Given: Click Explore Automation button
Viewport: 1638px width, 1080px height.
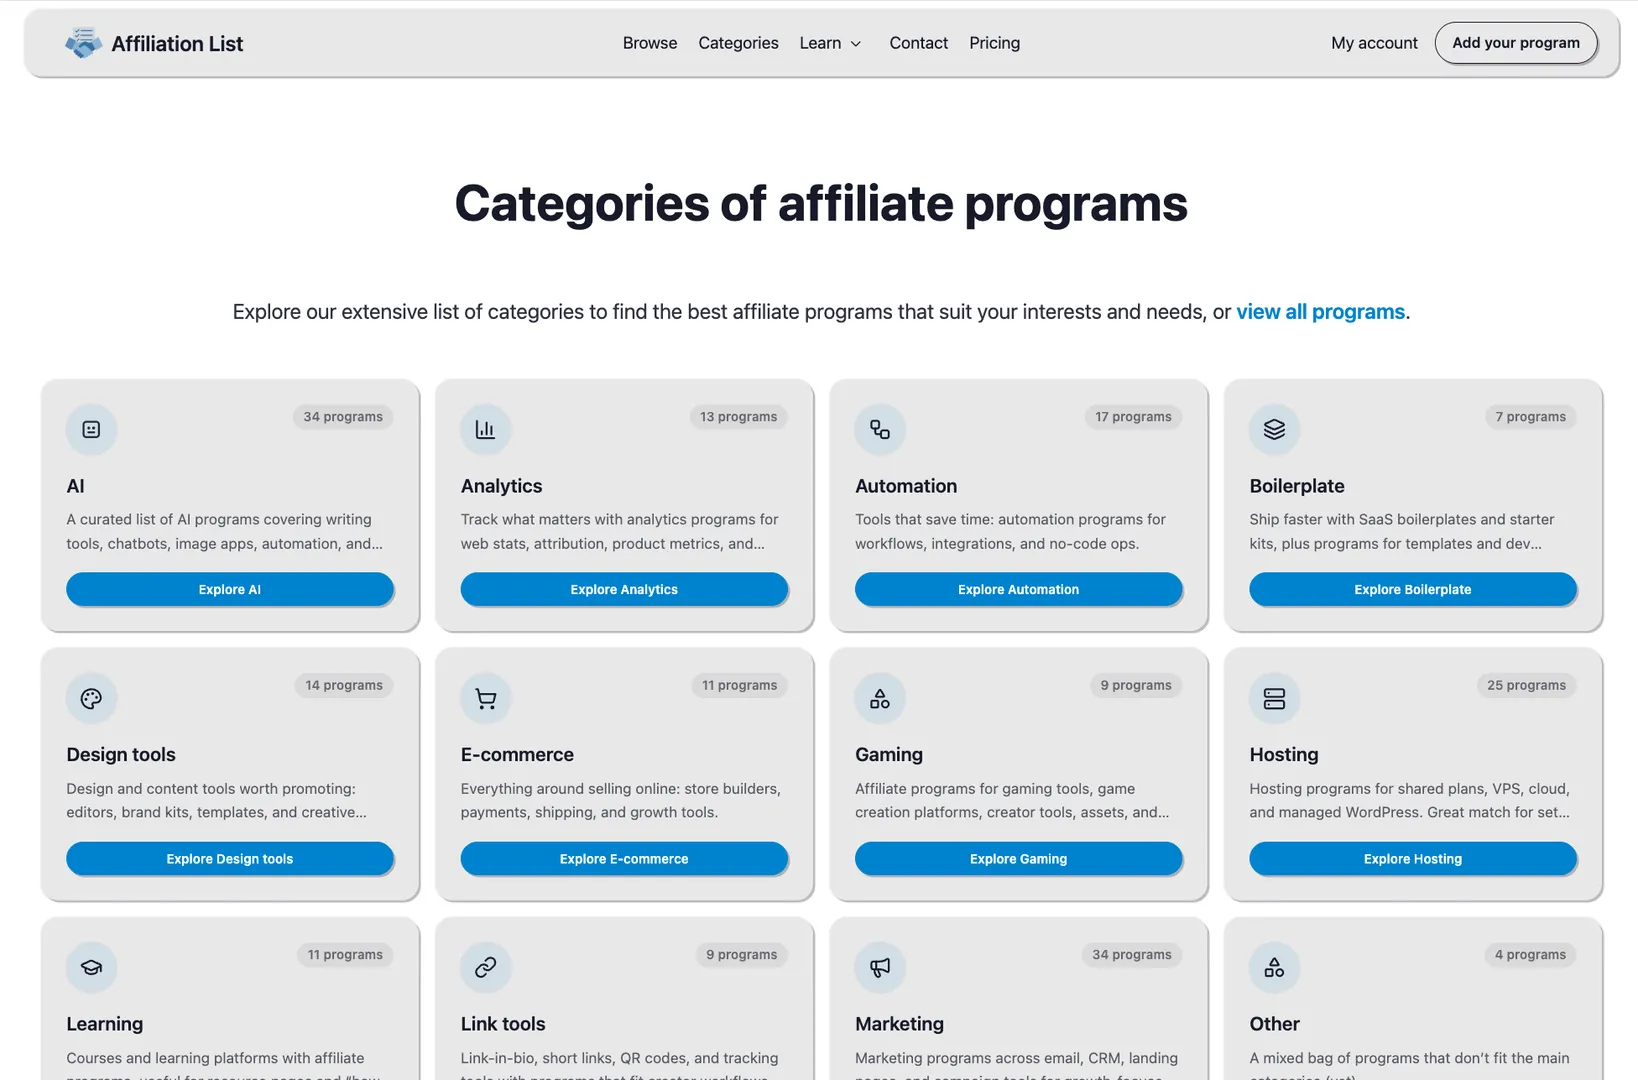Looking at the screenshot, I should (x=1018, y=589).
